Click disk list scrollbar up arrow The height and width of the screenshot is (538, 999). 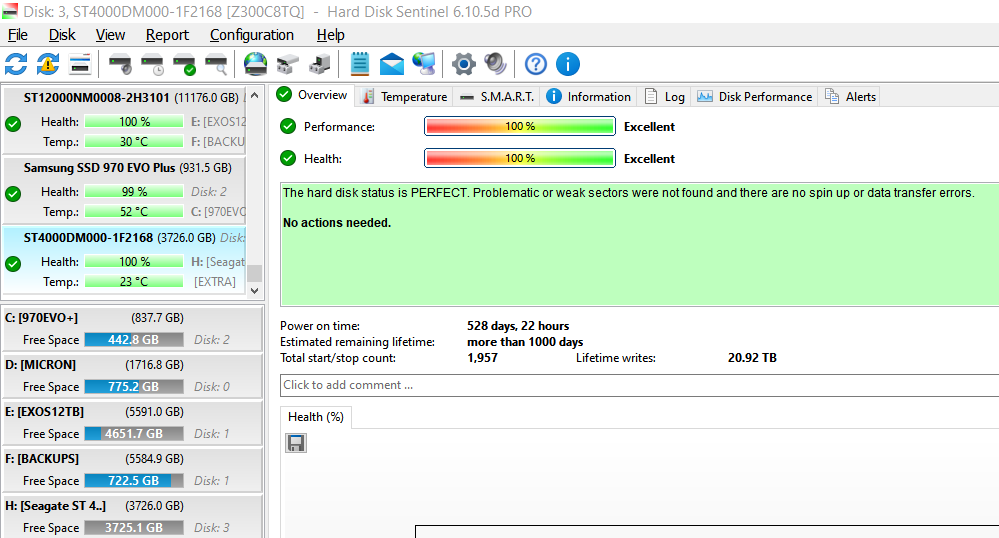254,96
